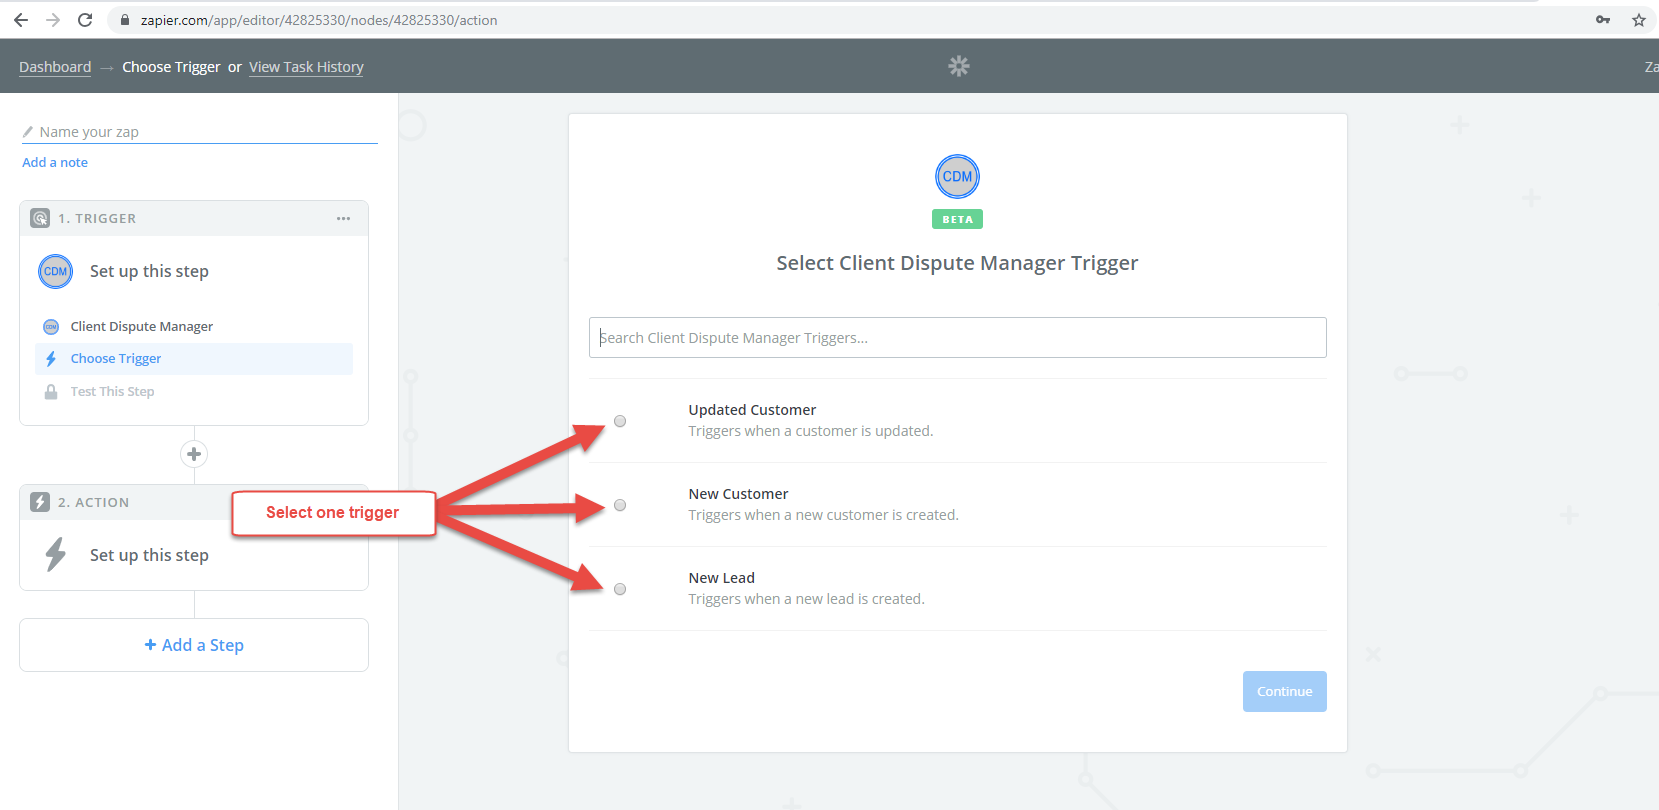This screenshot has height=810, width=1659.
Task: Open View Task History link
Action: [x=306, y=67]
